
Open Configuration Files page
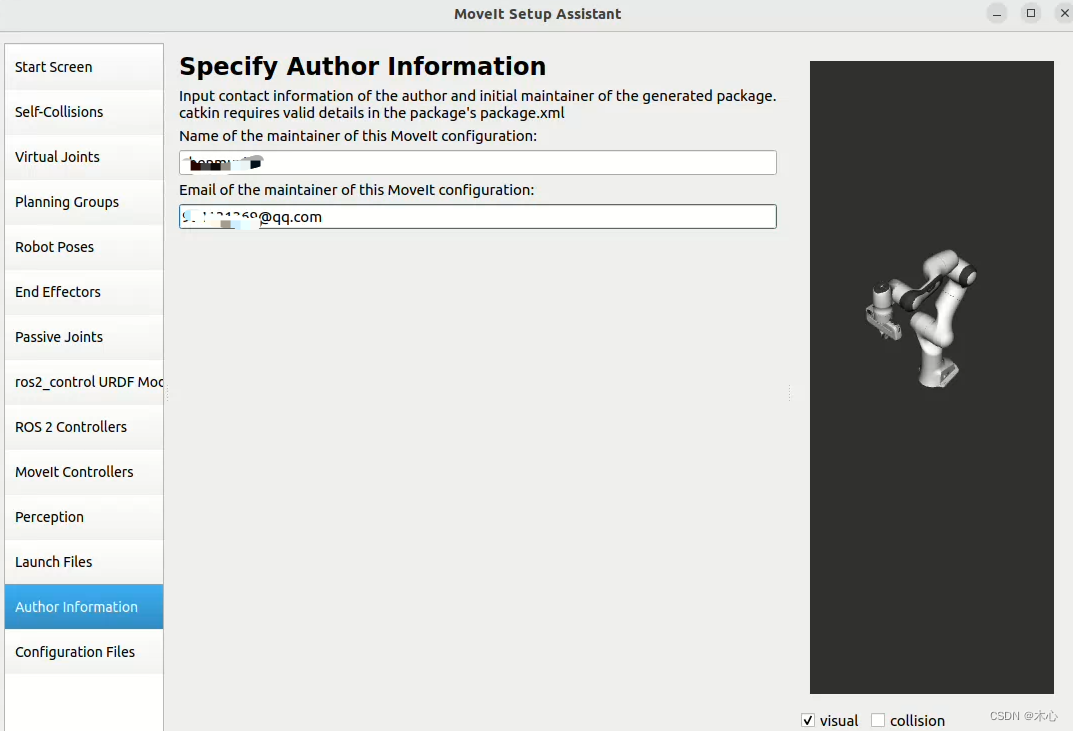tap(83, 652)
